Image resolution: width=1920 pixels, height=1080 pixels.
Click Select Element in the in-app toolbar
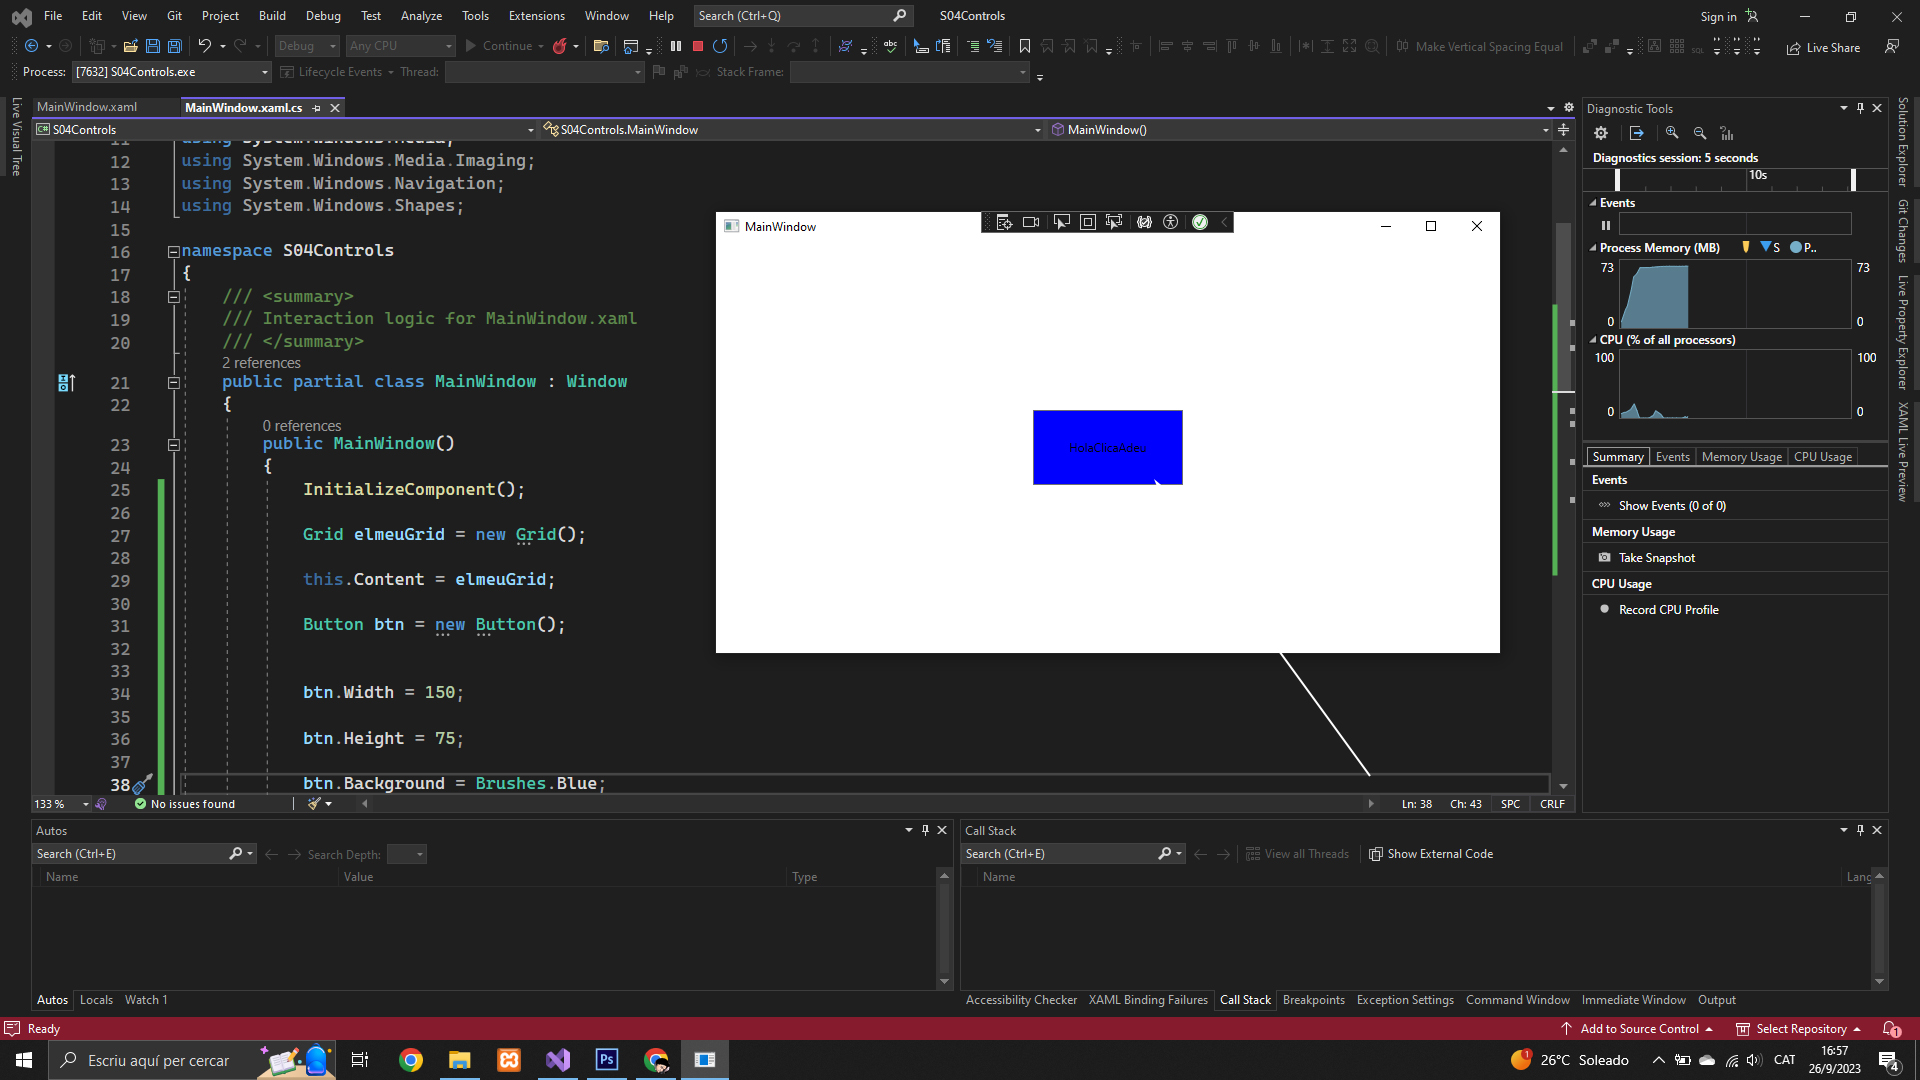(x=1062, y=222)
